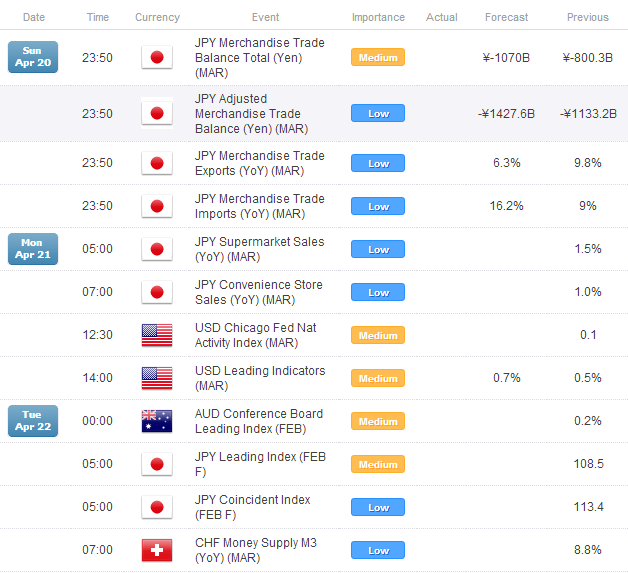Click previous value 113.4
Screen dimensions: 628x573
(588, 507)
